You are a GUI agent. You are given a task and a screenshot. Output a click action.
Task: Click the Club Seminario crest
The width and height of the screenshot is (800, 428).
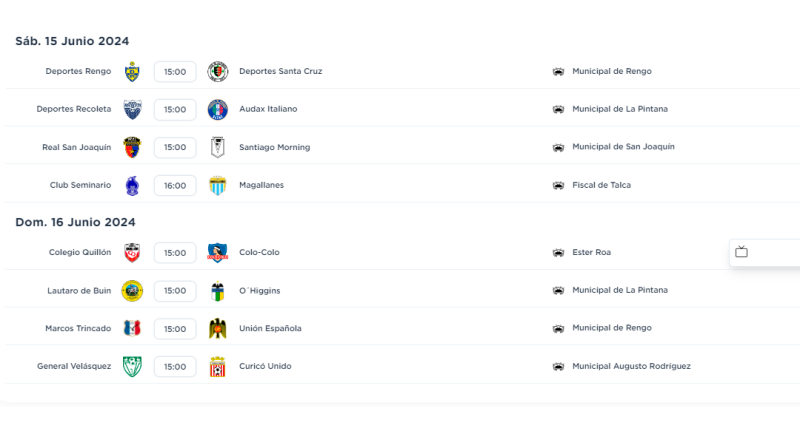[132, 185]
